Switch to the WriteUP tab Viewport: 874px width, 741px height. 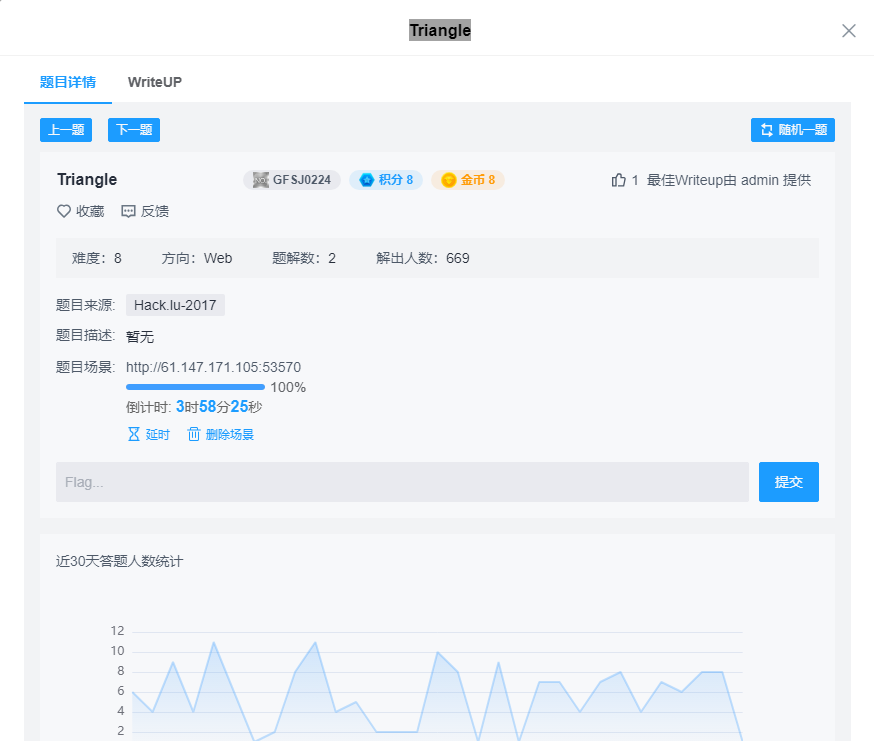coord(154,82)
